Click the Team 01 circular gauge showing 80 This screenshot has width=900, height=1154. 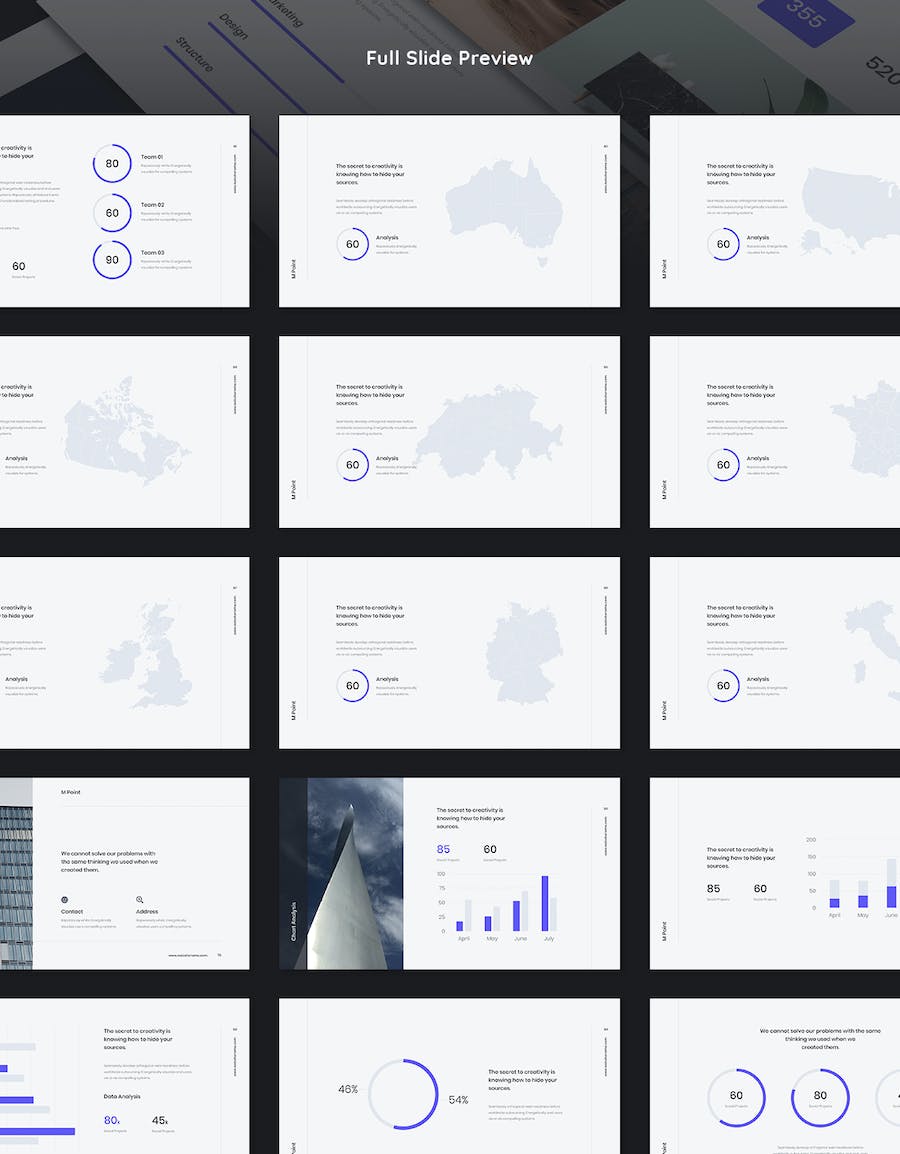click(112, 164)
